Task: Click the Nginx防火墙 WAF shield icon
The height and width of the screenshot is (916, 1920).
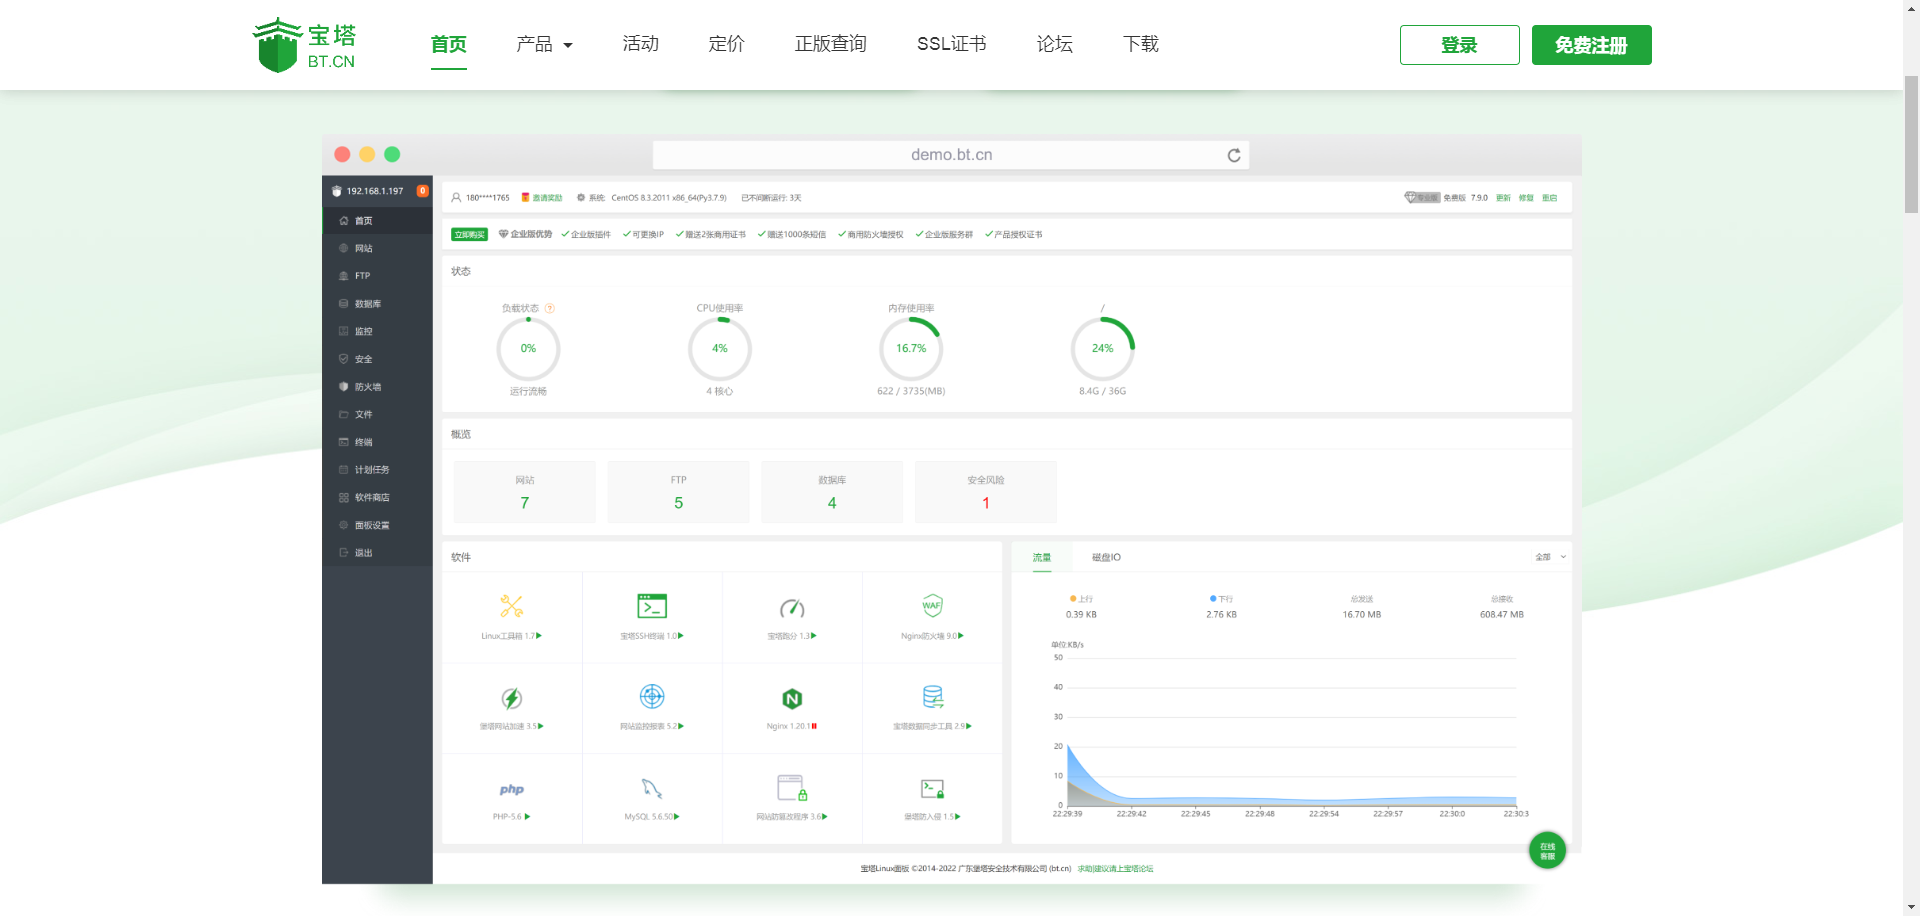Action: [932, 605]
